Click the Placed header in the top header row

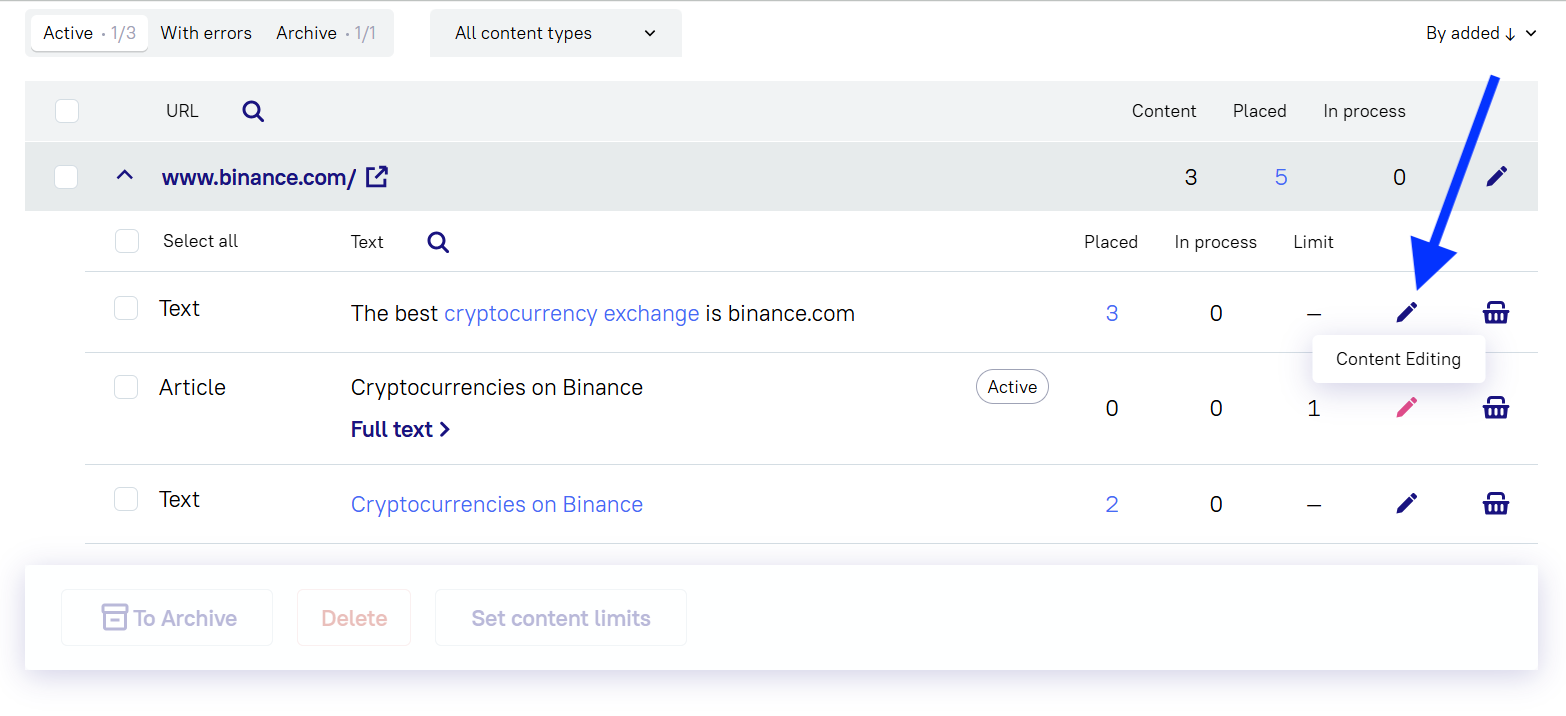click(x=1260, y=111)
